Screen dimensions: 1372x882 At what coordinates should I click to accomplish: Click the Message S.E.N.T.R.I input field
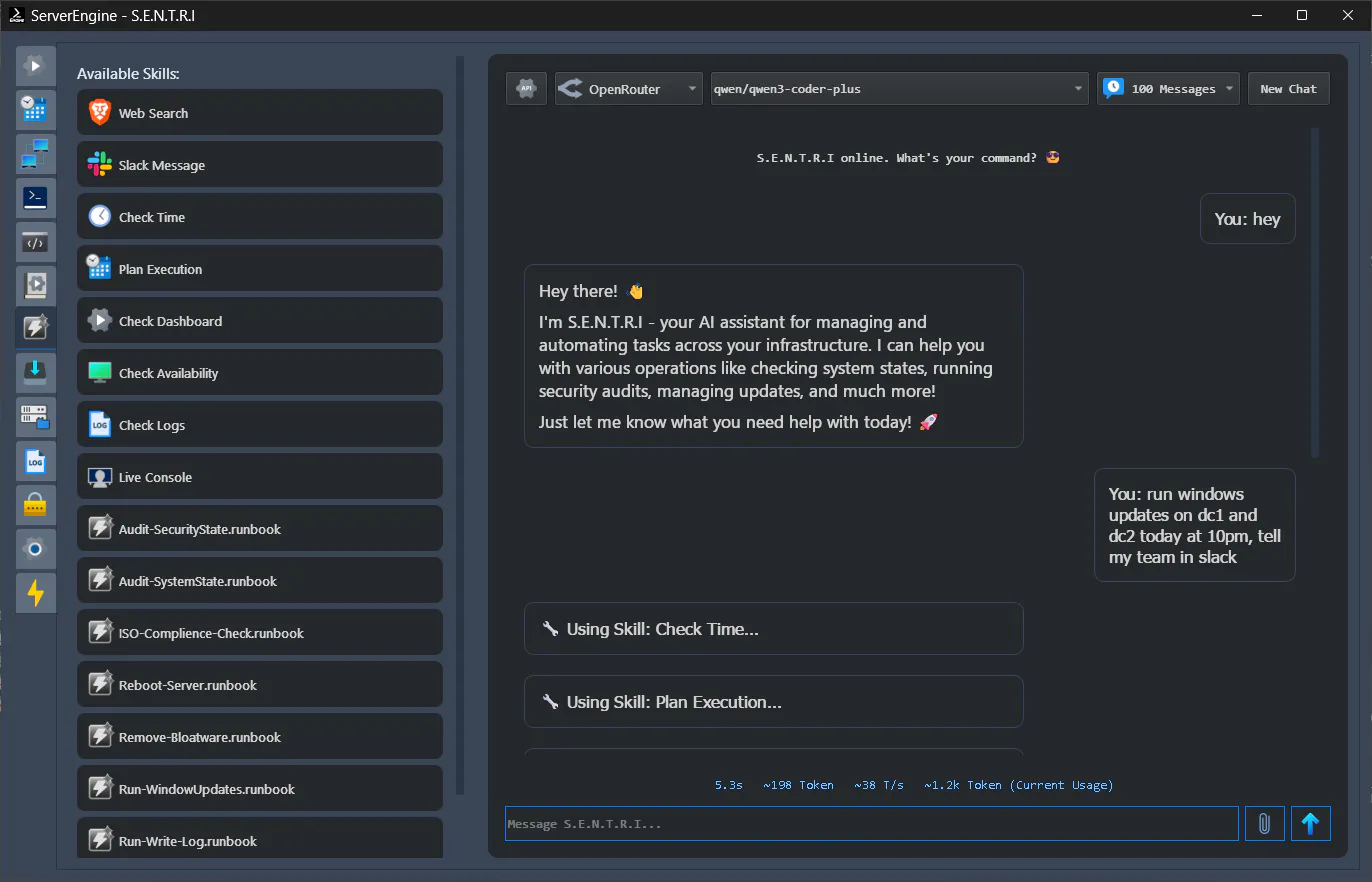pyautogui.click(x=870, y=823)
